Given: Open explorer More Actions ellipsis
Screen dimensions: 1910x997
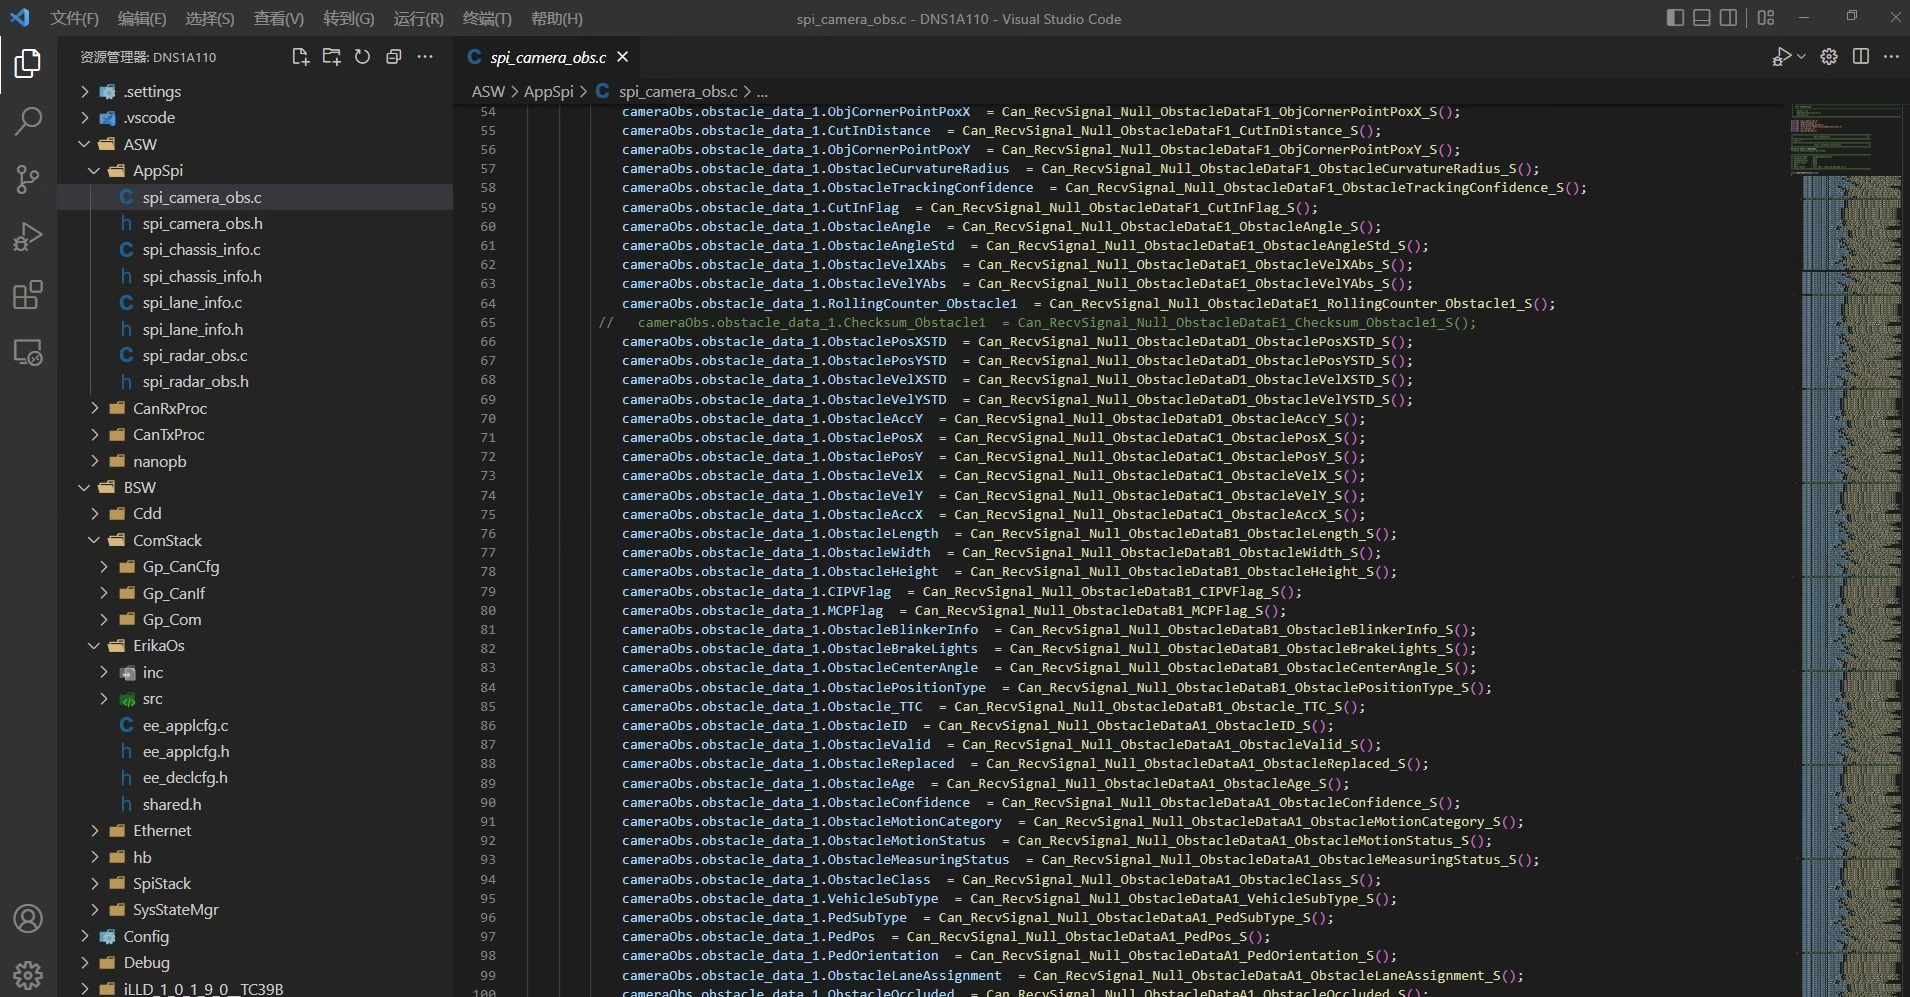Looking at the screenshot, I should click(x=425, y=57).
